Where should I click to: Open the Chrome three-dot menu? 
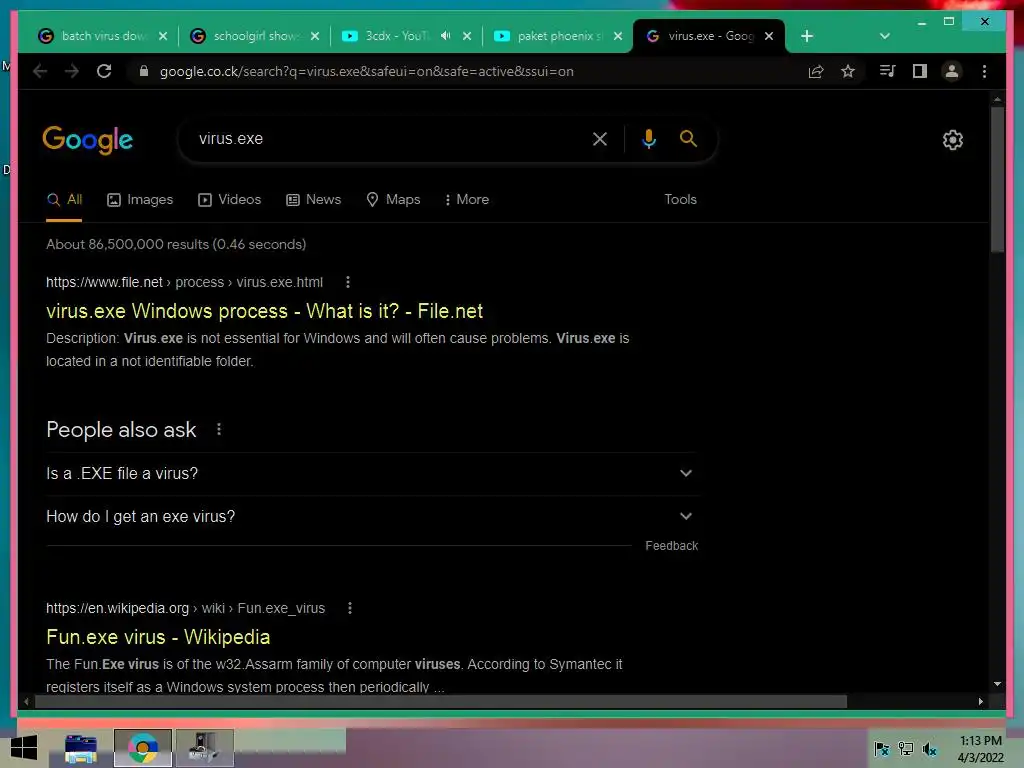point(984,71)
